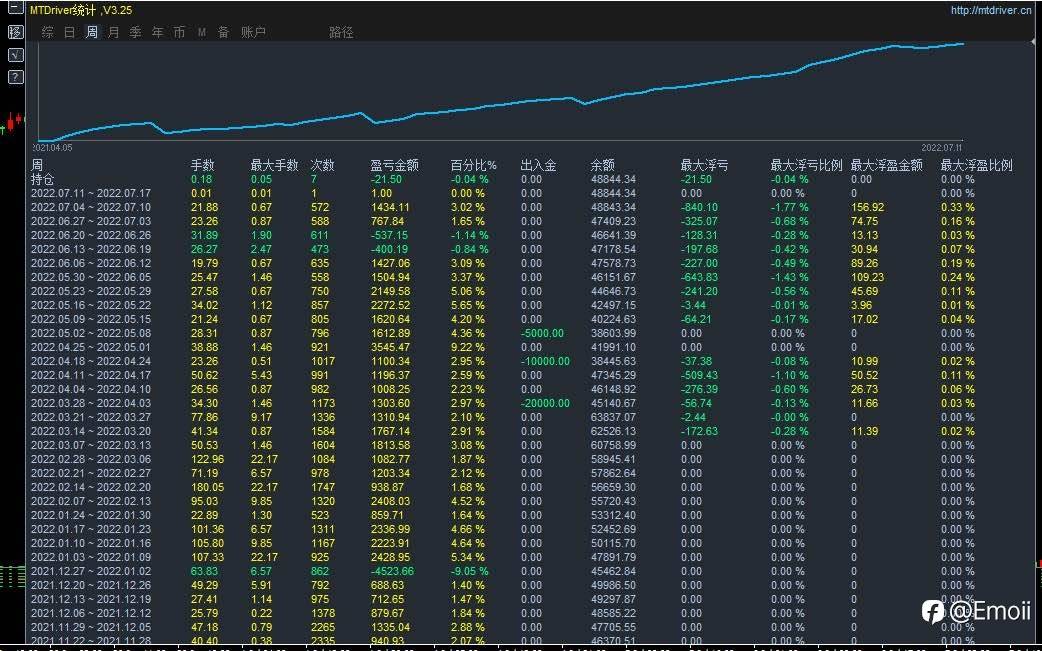Click the 移 move panel icon
This screenshot has height=651, width=1042.
click(15, 32)
